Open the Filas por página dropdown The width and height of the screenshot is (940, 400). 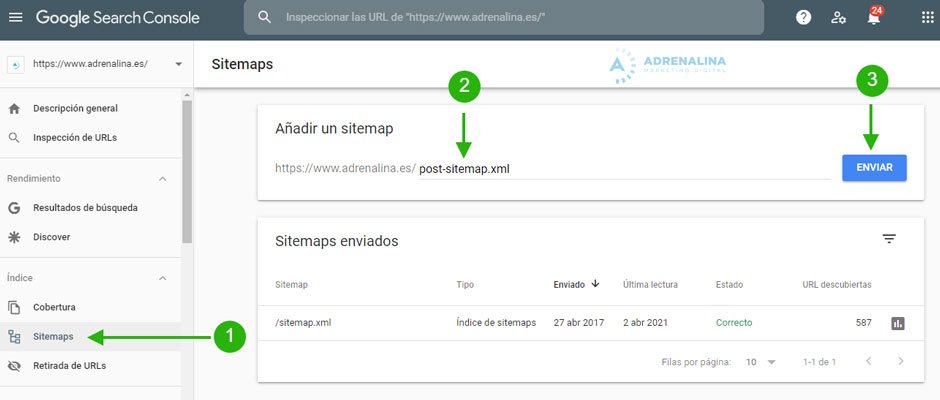[761, 362]
